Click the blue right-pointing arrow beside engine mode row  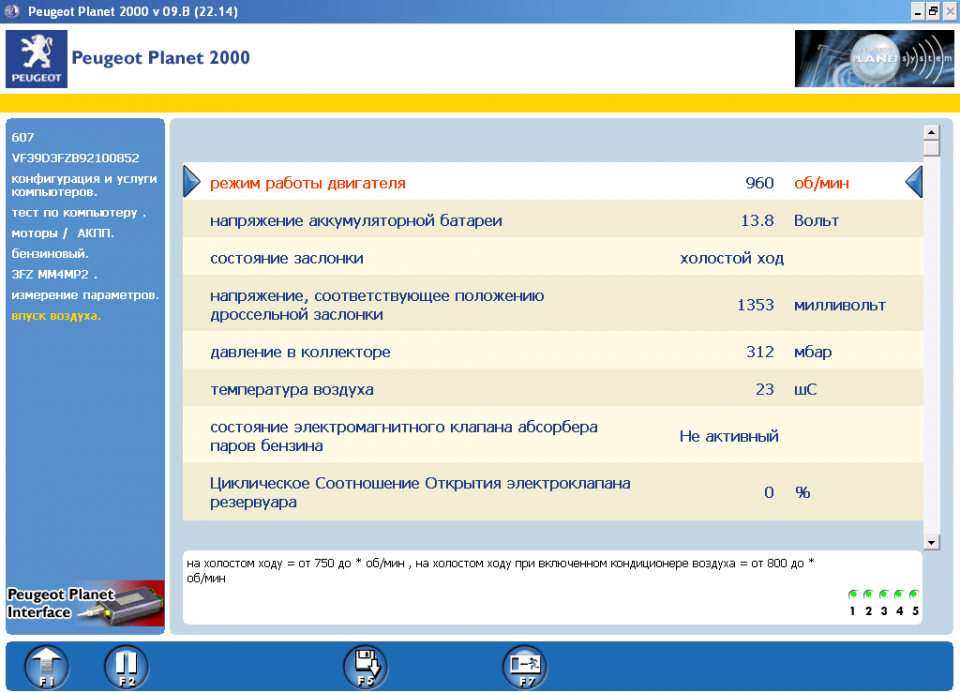click(x=192, y=183)
